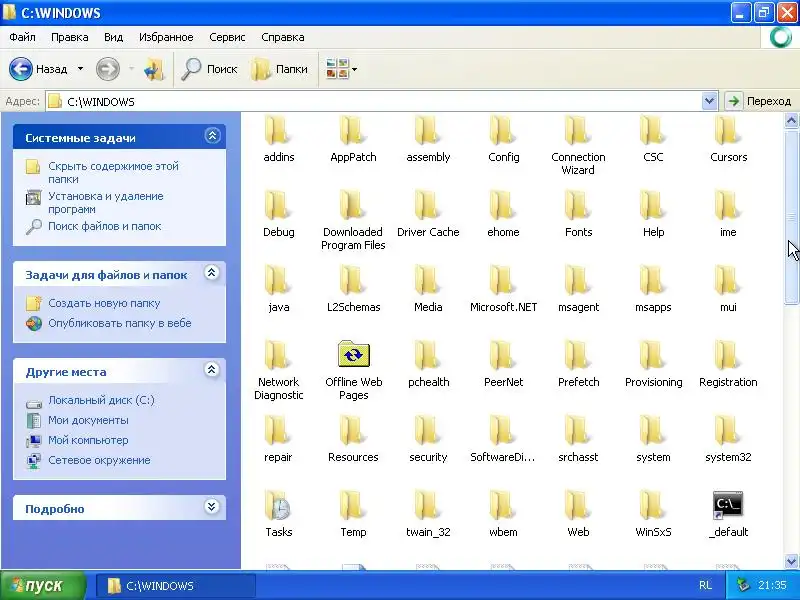Select the AppPatch folder icon
800x600 pixels.
(x=353, y=130)
